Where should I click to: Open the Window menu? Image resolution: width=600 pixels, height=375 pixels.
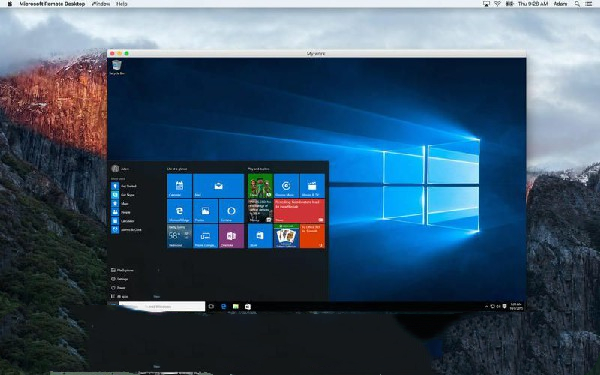[x=101, y=4]
